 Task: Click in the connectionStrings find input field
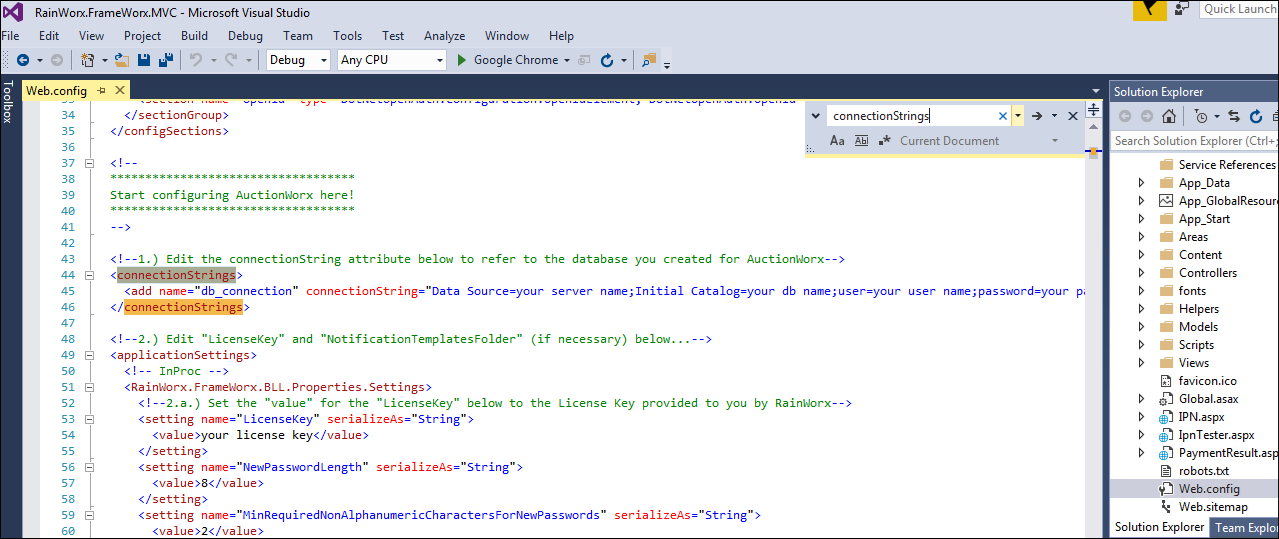[912, 116]
